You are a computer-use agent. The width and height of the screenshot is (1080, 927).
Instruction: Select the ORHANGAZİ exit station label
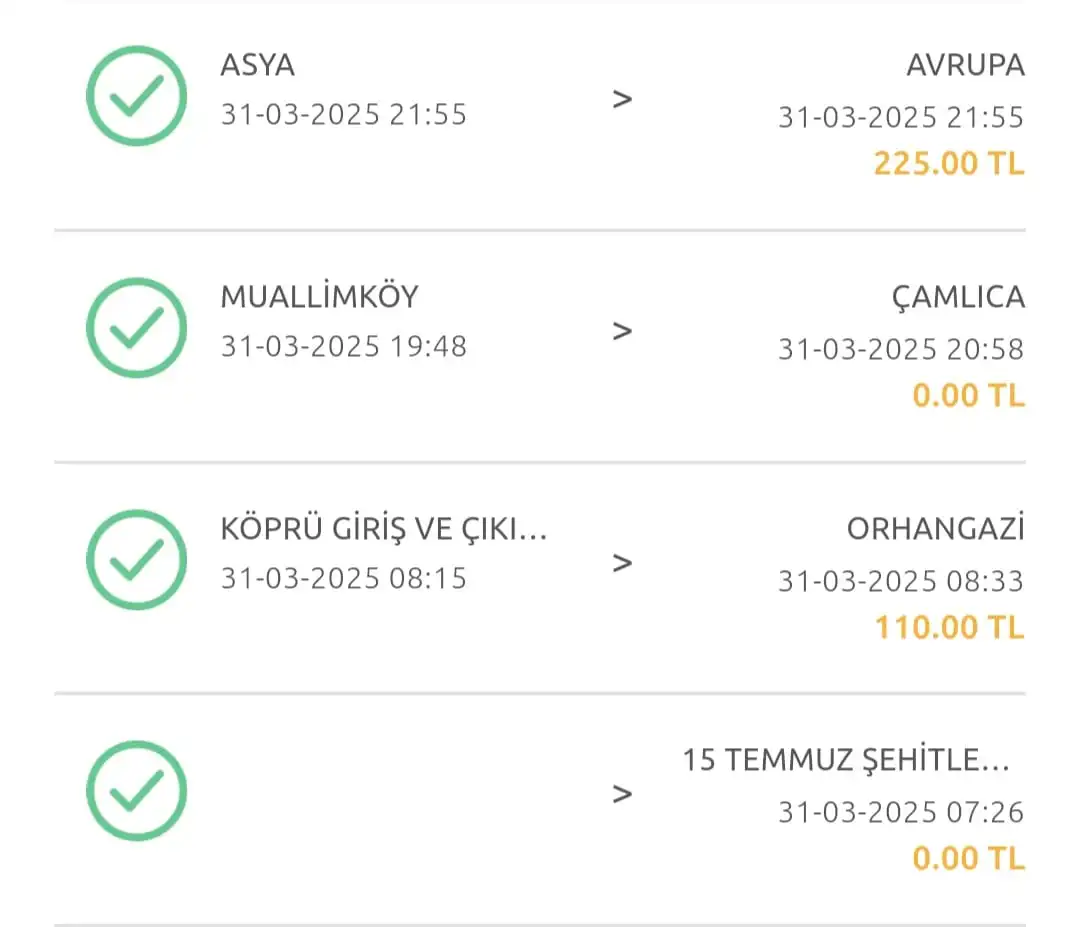point(935,529)
